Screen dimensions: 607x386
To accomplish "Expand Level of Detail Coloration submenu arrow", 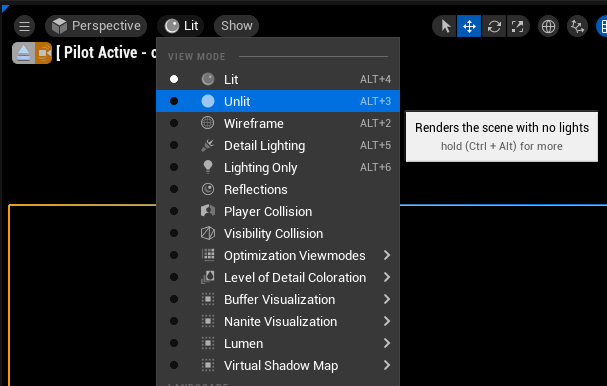I will pyautogui.click(x=387, y=277).
